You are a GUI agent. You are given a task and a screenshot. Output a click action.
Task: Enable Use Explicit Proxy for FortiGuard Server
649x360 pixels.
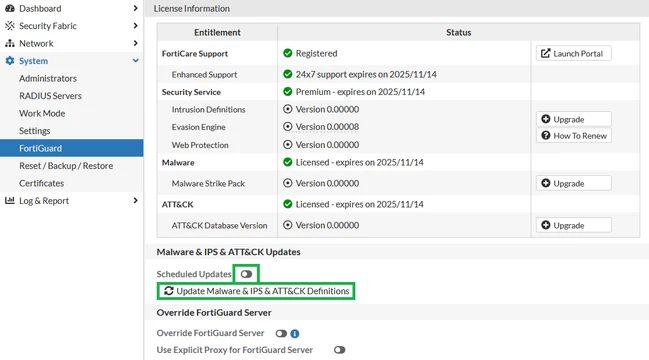tap(339, 350)
